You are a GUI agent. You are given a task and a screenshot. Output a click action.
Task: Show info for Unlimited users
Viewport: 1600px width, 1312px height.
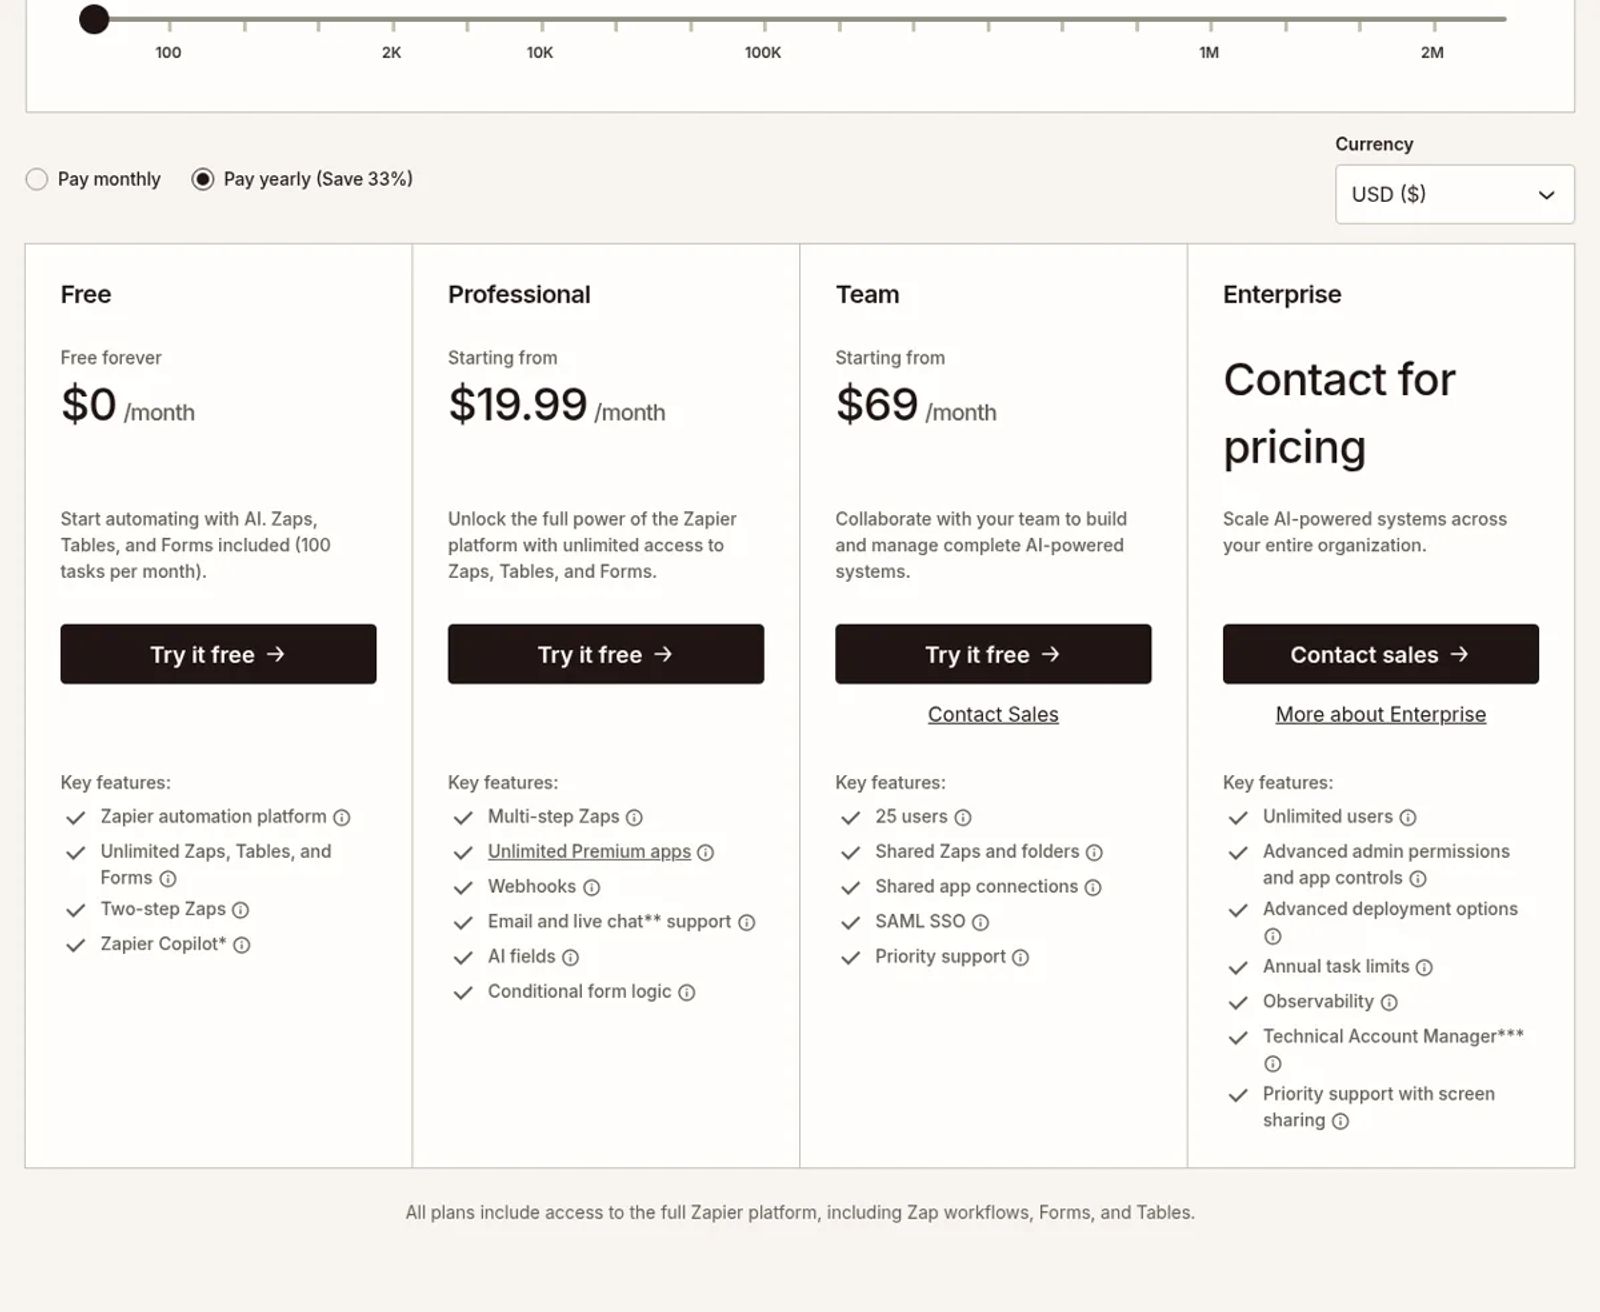(1408, 818)
